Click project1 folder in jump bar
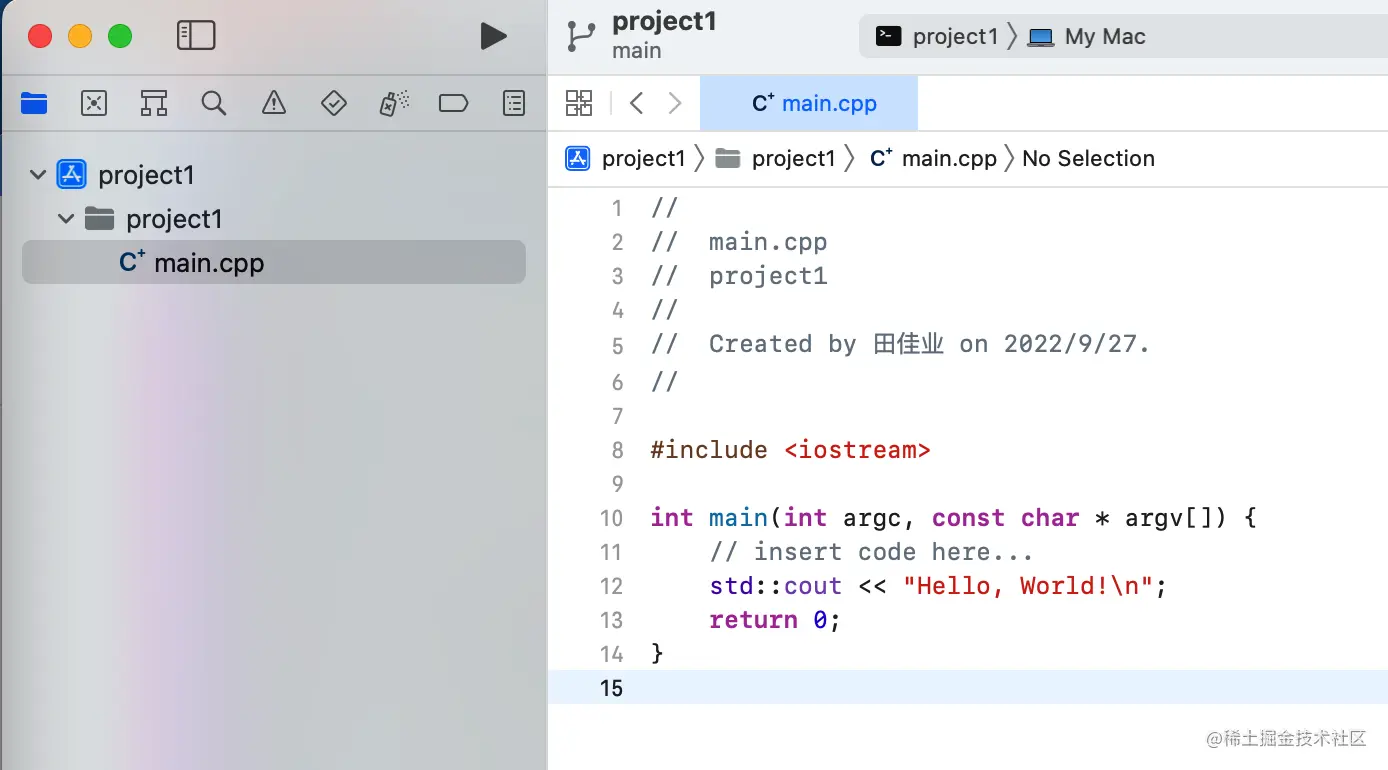 776,158
